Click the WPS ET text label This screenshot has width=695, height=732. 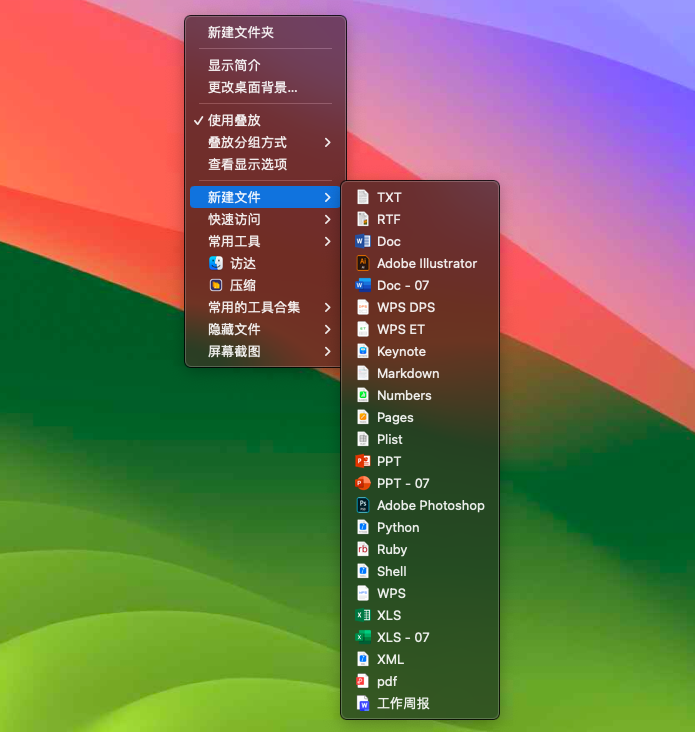click(400, 329)
